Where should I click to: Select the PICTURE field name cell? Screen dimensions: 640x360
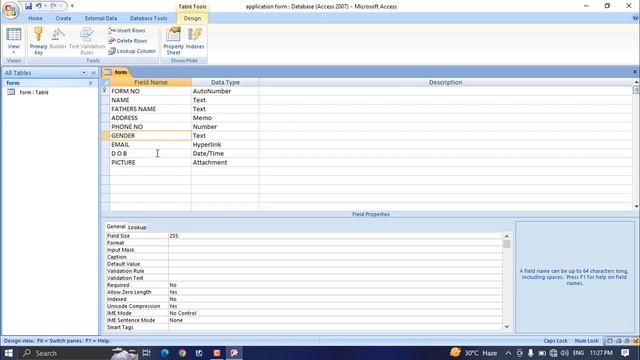tap(151, 162)
